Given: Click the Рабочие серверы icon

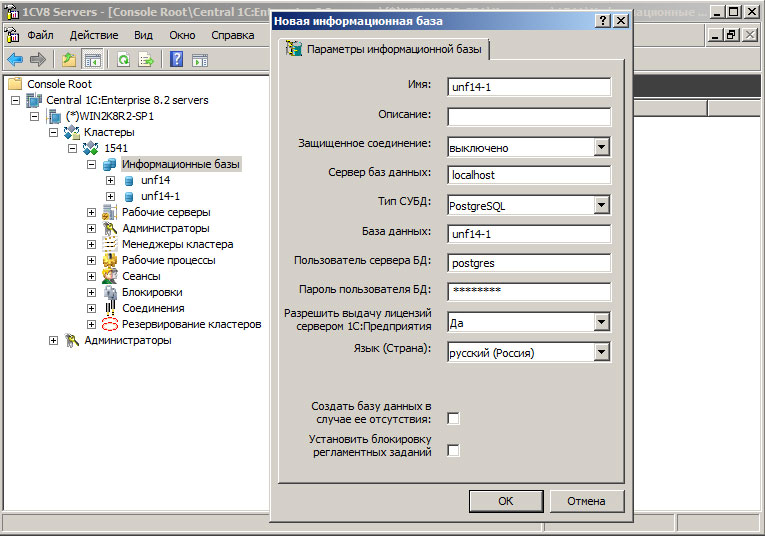Looking at the screenshot, I should coord(110,212).
